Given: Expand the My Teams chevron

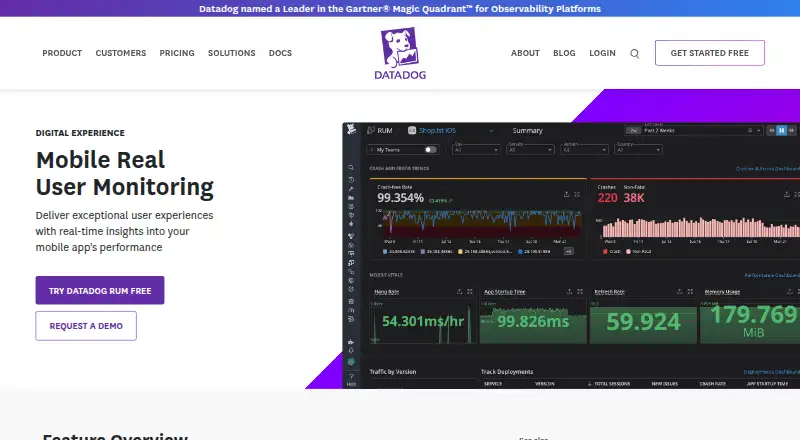Looking at the screenshot, I should click(371, 150).
